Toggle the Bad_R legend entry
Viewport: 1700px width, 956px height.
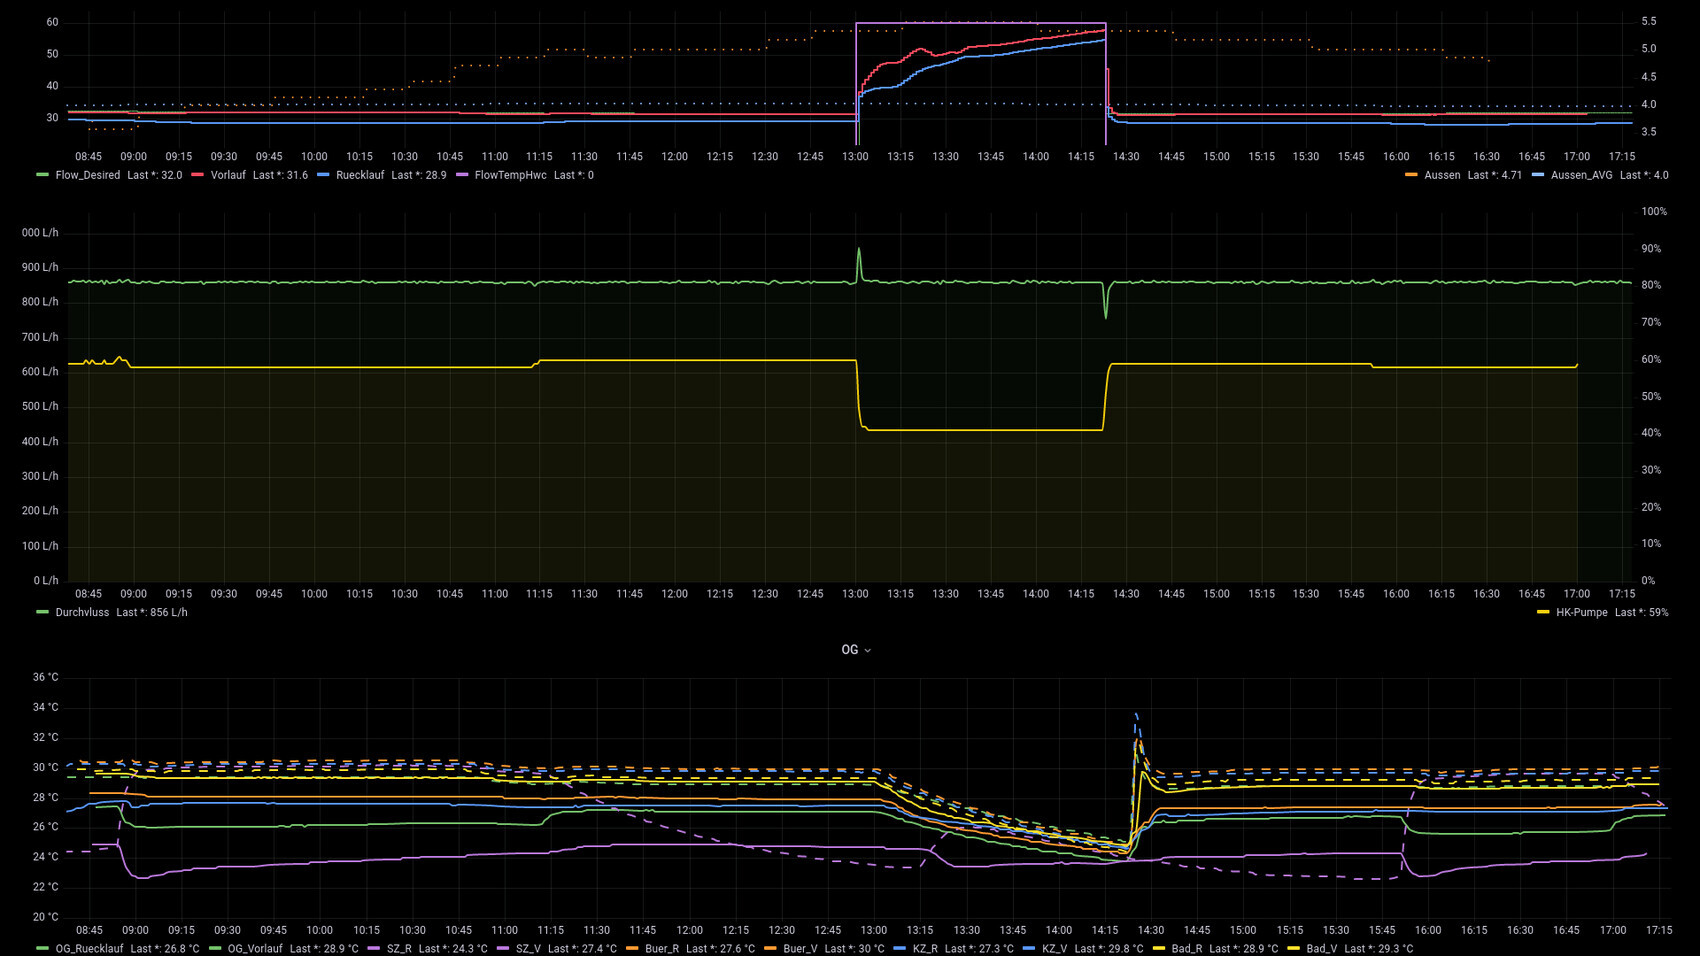pyautogui.click(x=1186, y=948)
